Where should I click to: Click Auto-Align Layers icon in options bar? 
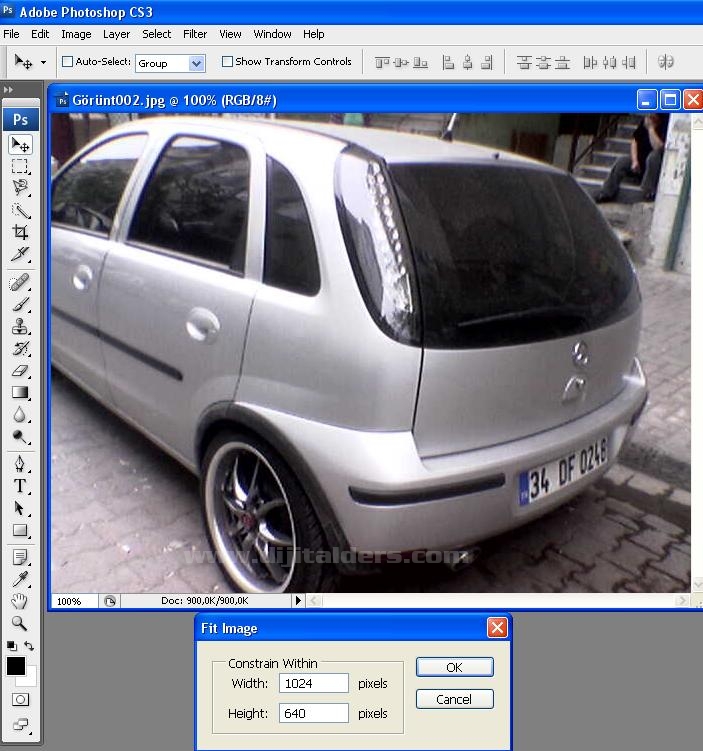[666, 62]
